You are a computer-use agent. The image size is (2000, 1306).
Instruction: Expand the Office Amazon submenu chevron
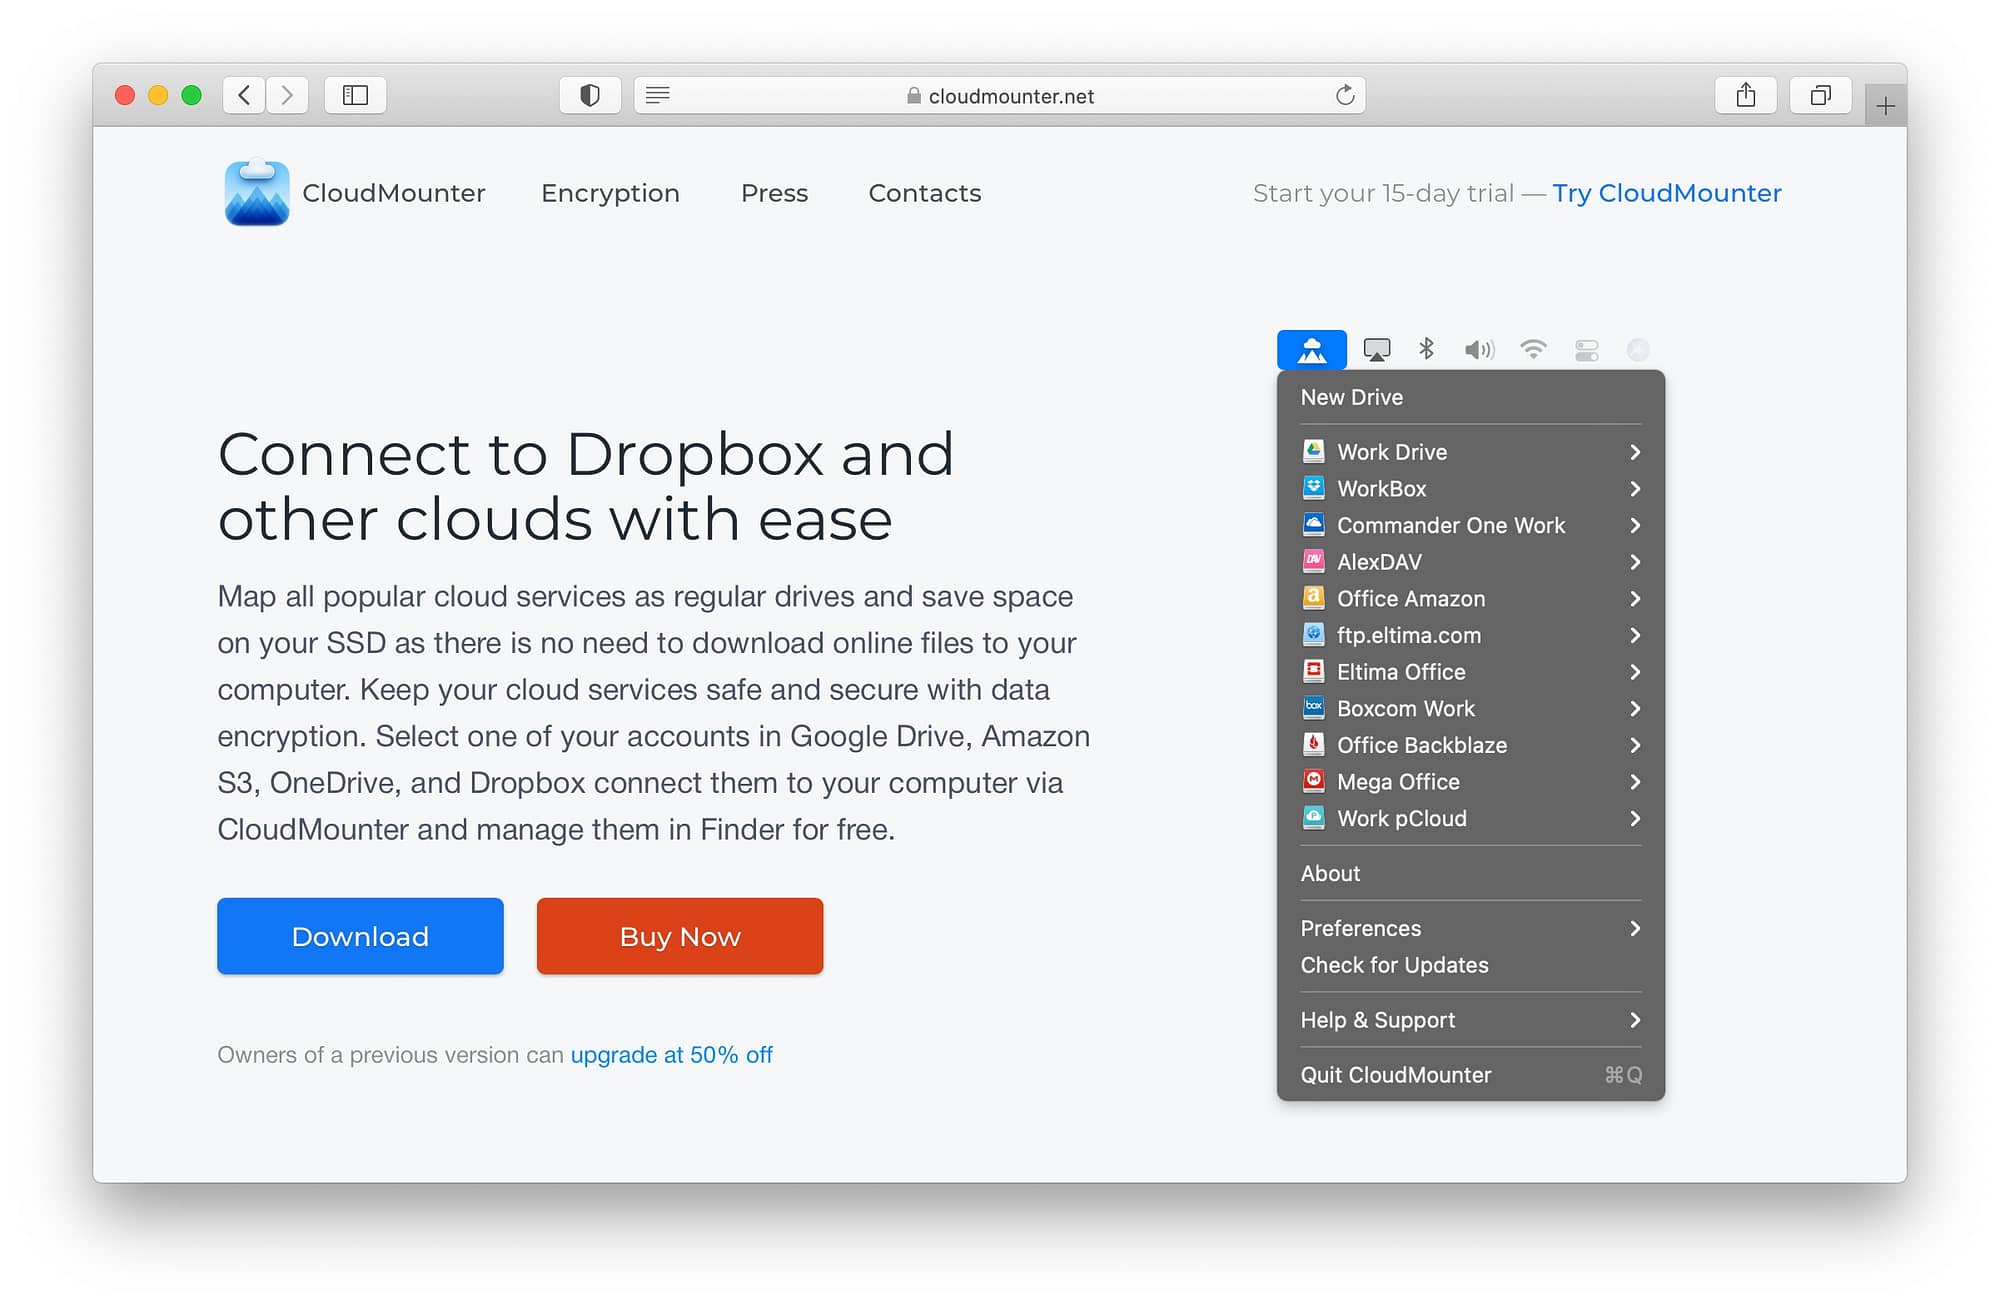[x=1635, y=598]
